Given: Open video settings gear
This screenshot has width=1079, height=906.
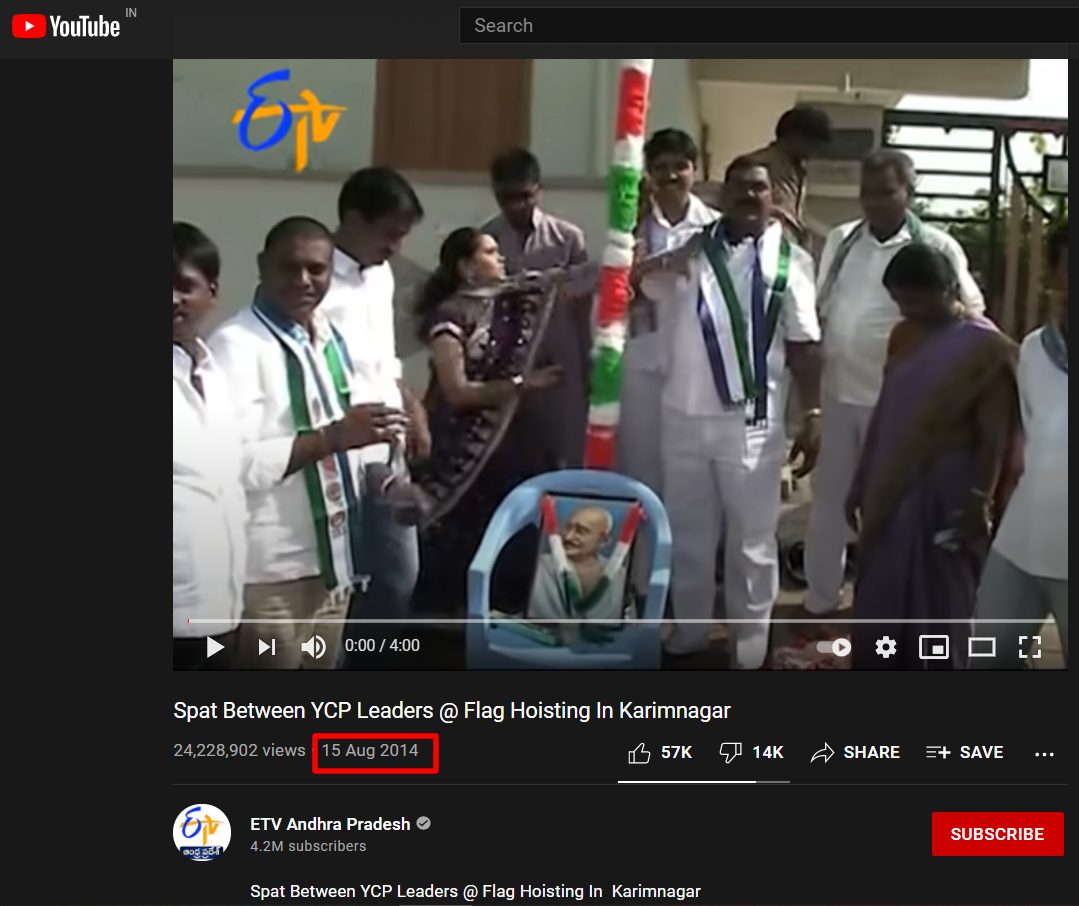Looking at the screenshot, I should (x=885, y=647).
